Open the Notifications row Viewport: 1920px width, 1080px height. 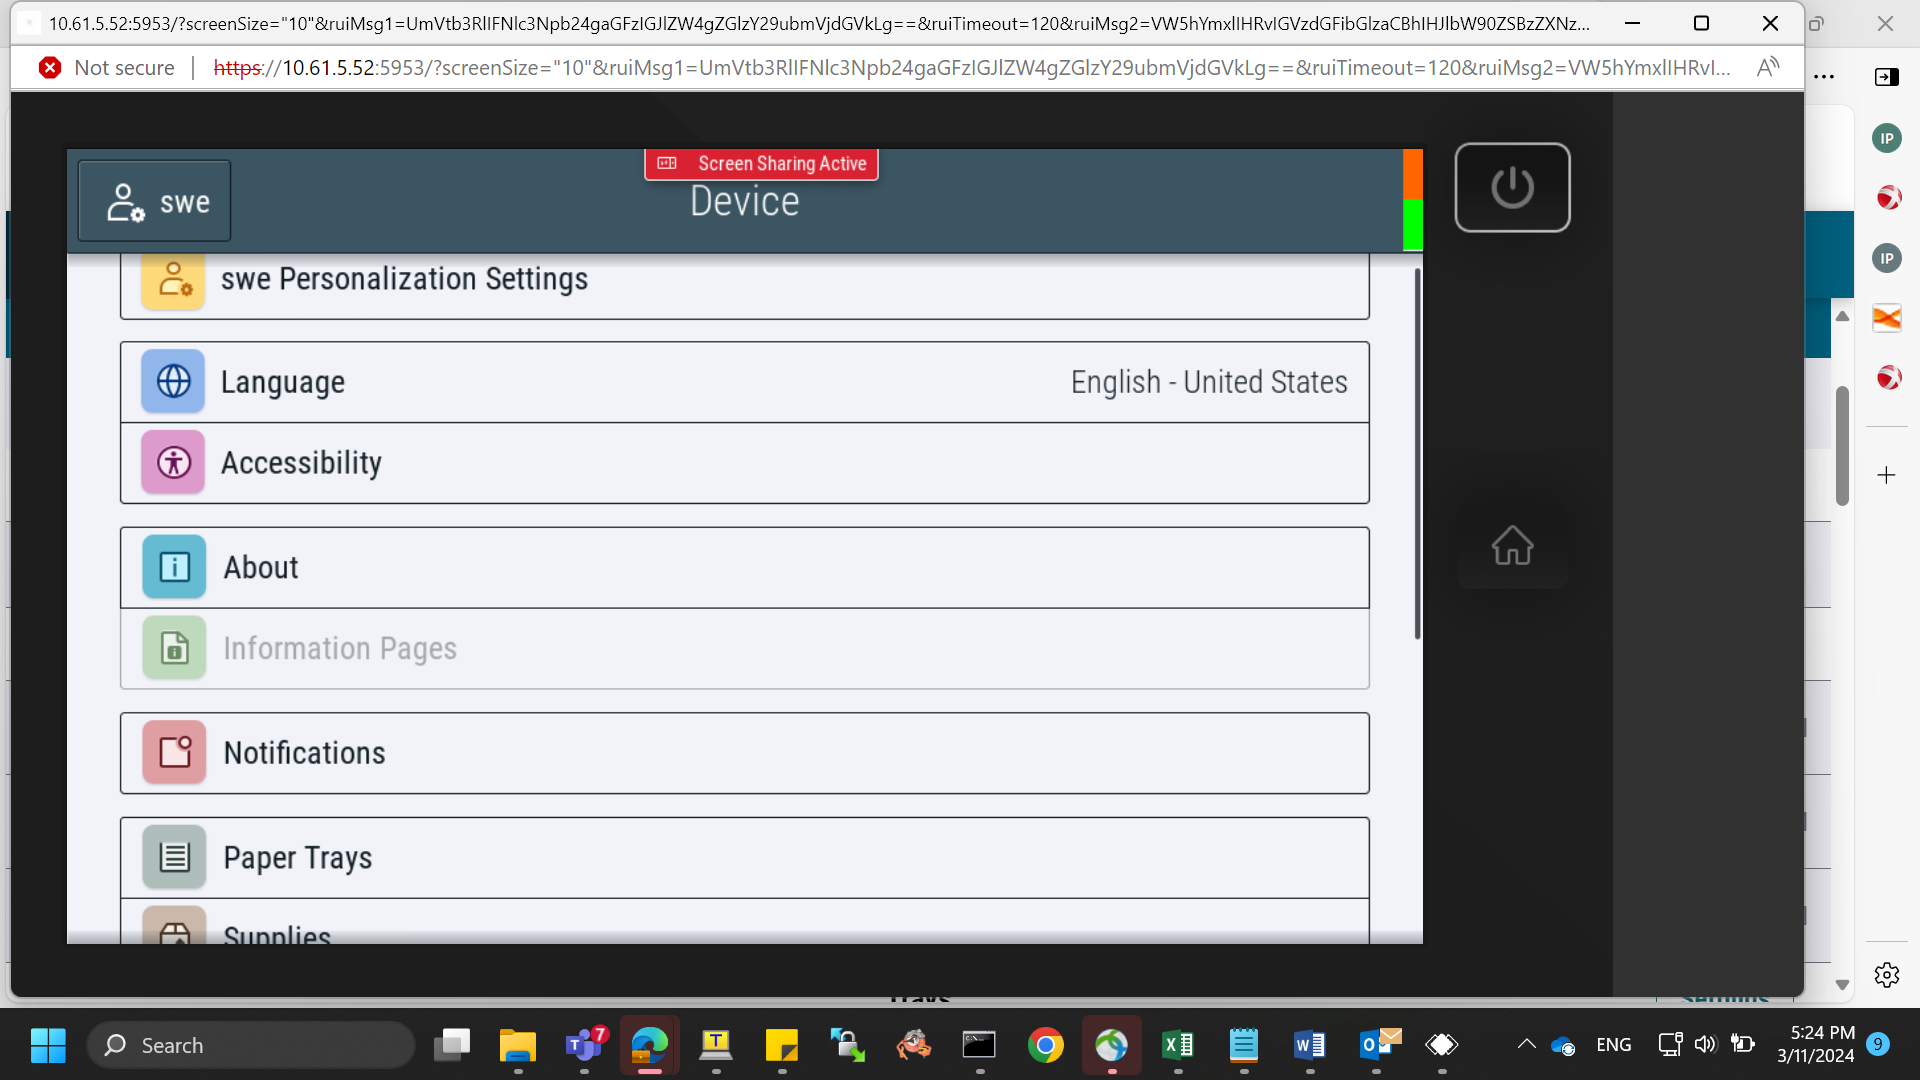(x=745, y=753)
